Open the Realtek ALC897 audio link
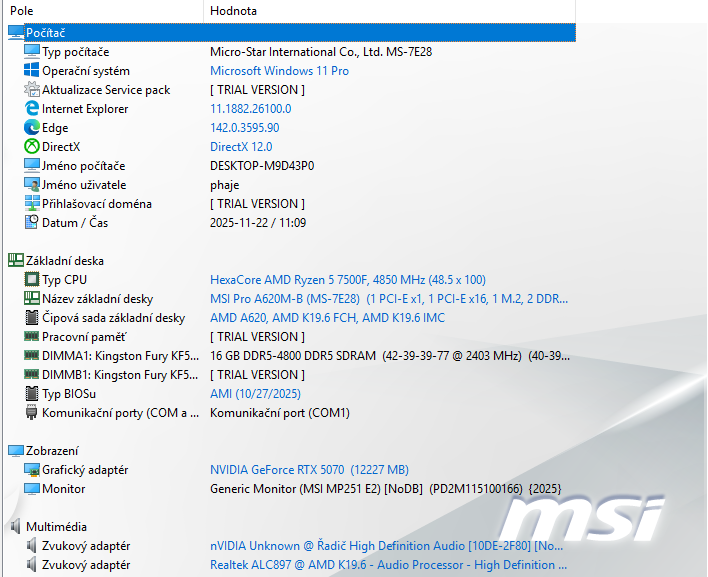The image size is (708, 577). (388, 565)
